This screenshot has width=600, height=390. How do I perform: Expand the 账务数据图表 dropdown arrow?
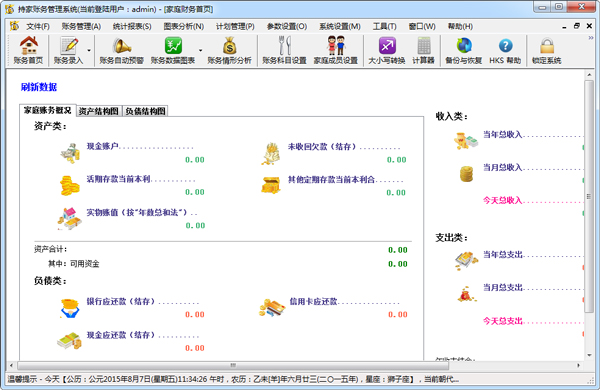pyautogui.click(x=201, y=50)
